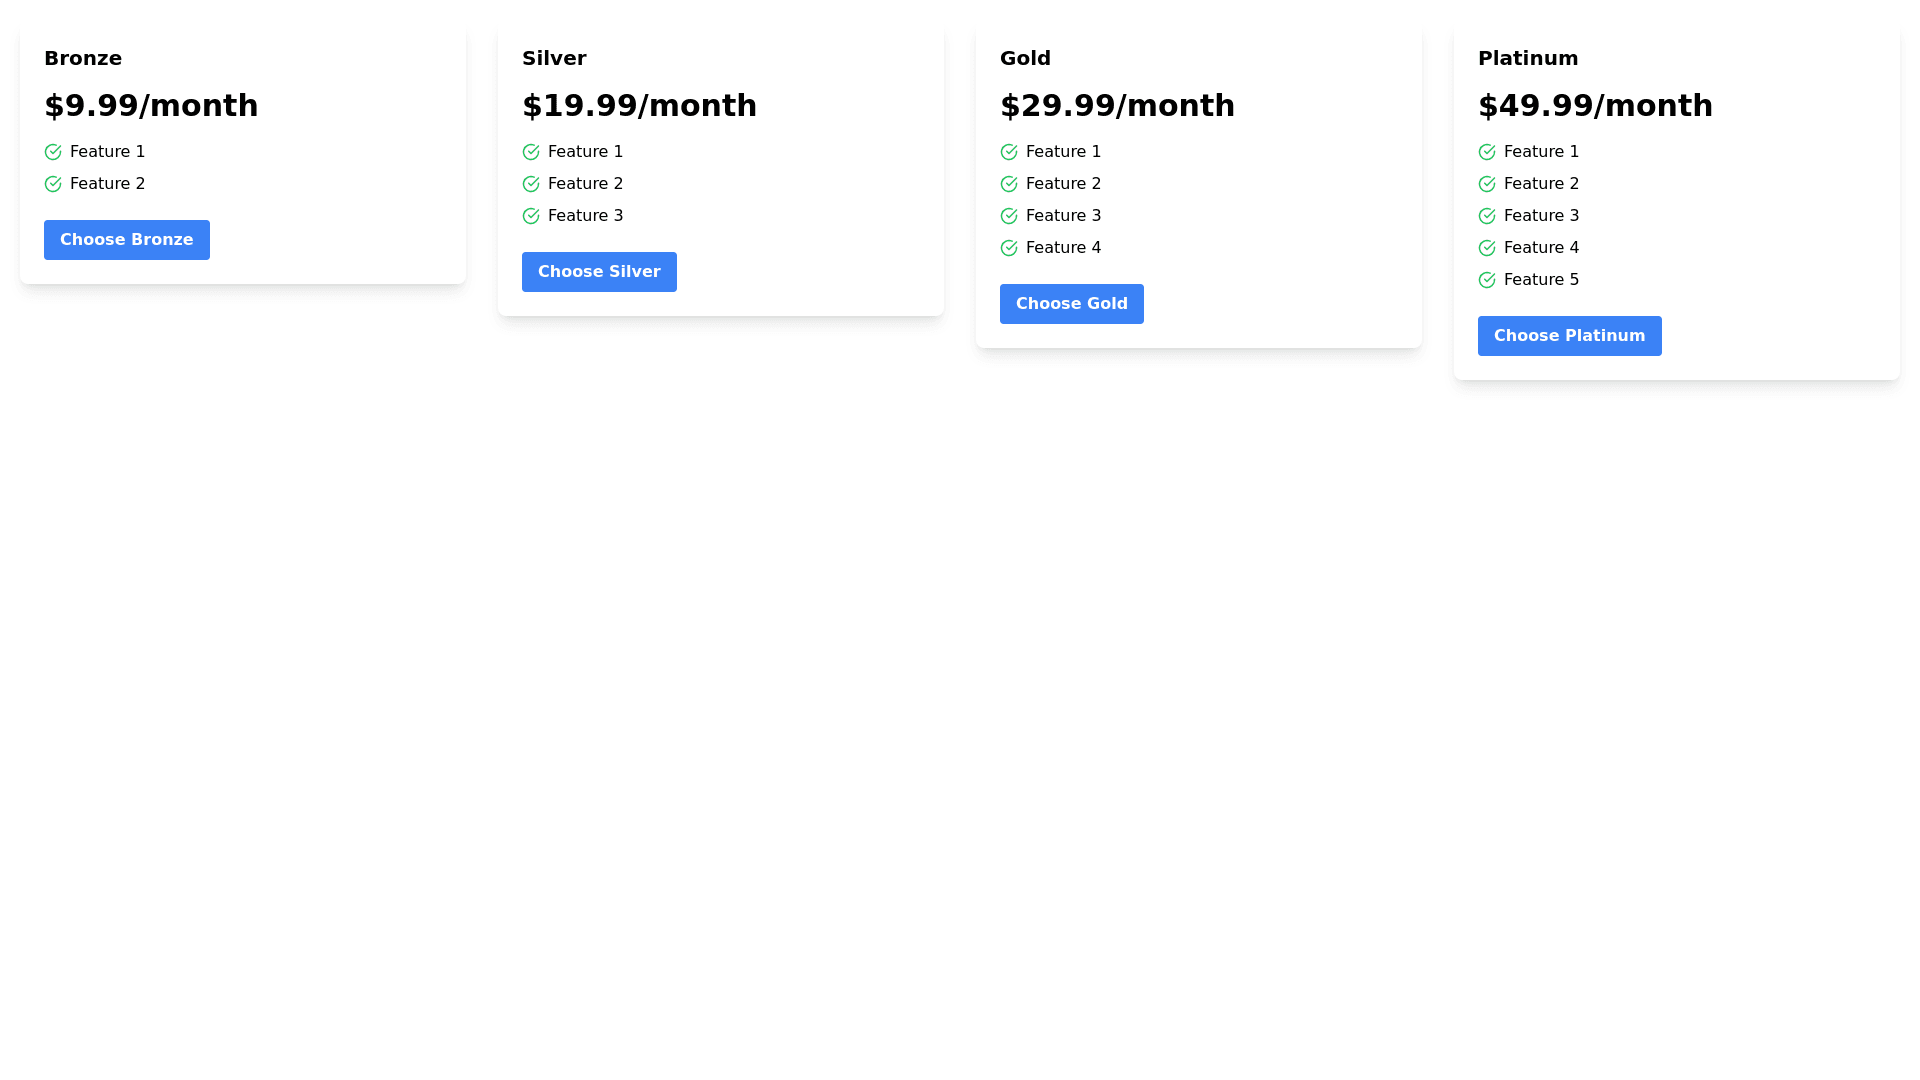Click Platinum's Feature 4 text
Screen dimensions: 1920x1080
(1541, 248)
